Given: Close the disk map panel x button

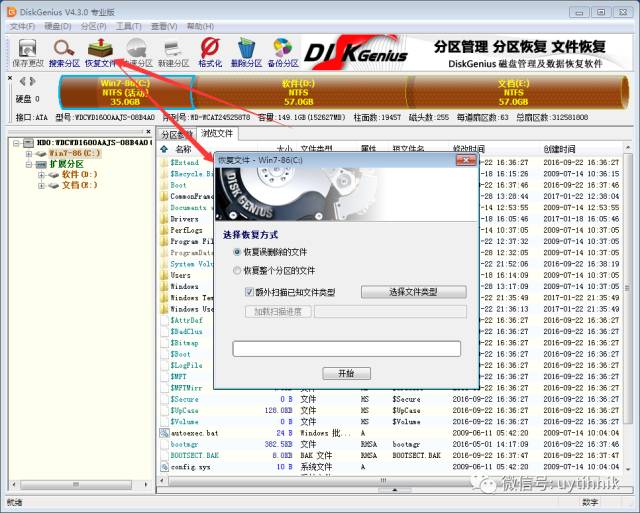Looking at the screenshot, I should [x=10, y=78].
